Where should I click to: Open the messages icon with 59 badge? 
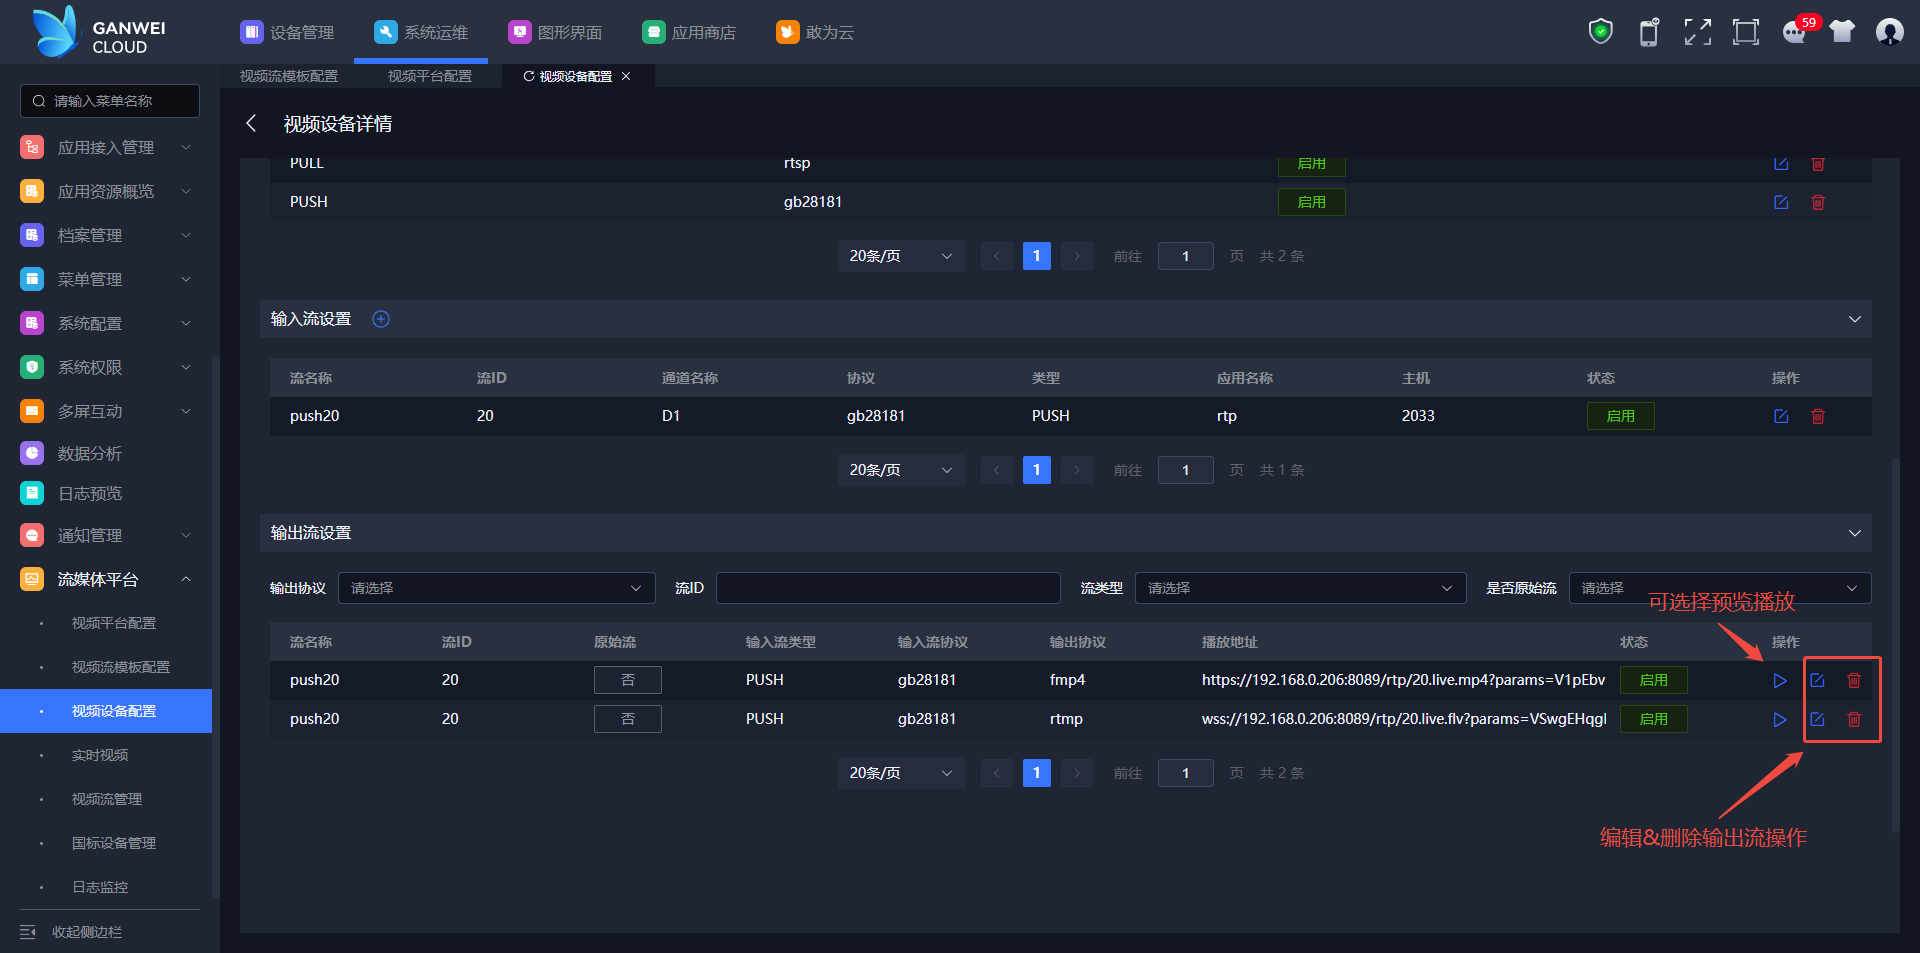[1795, 32]
